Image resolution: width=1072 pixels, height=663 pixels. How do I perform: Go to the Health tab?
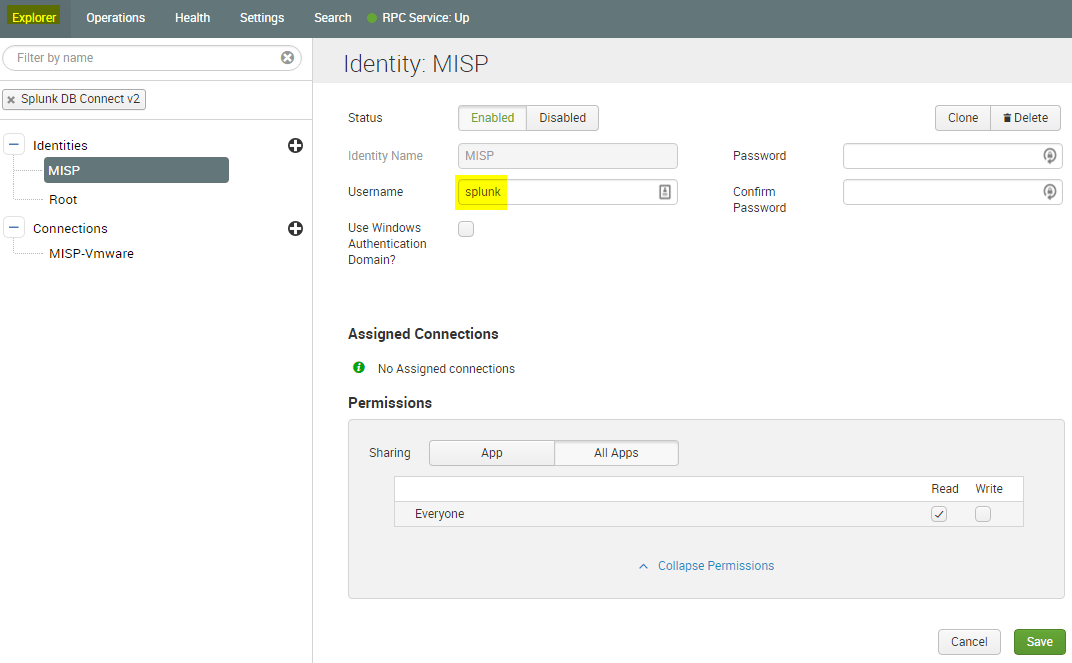point(192,18)
